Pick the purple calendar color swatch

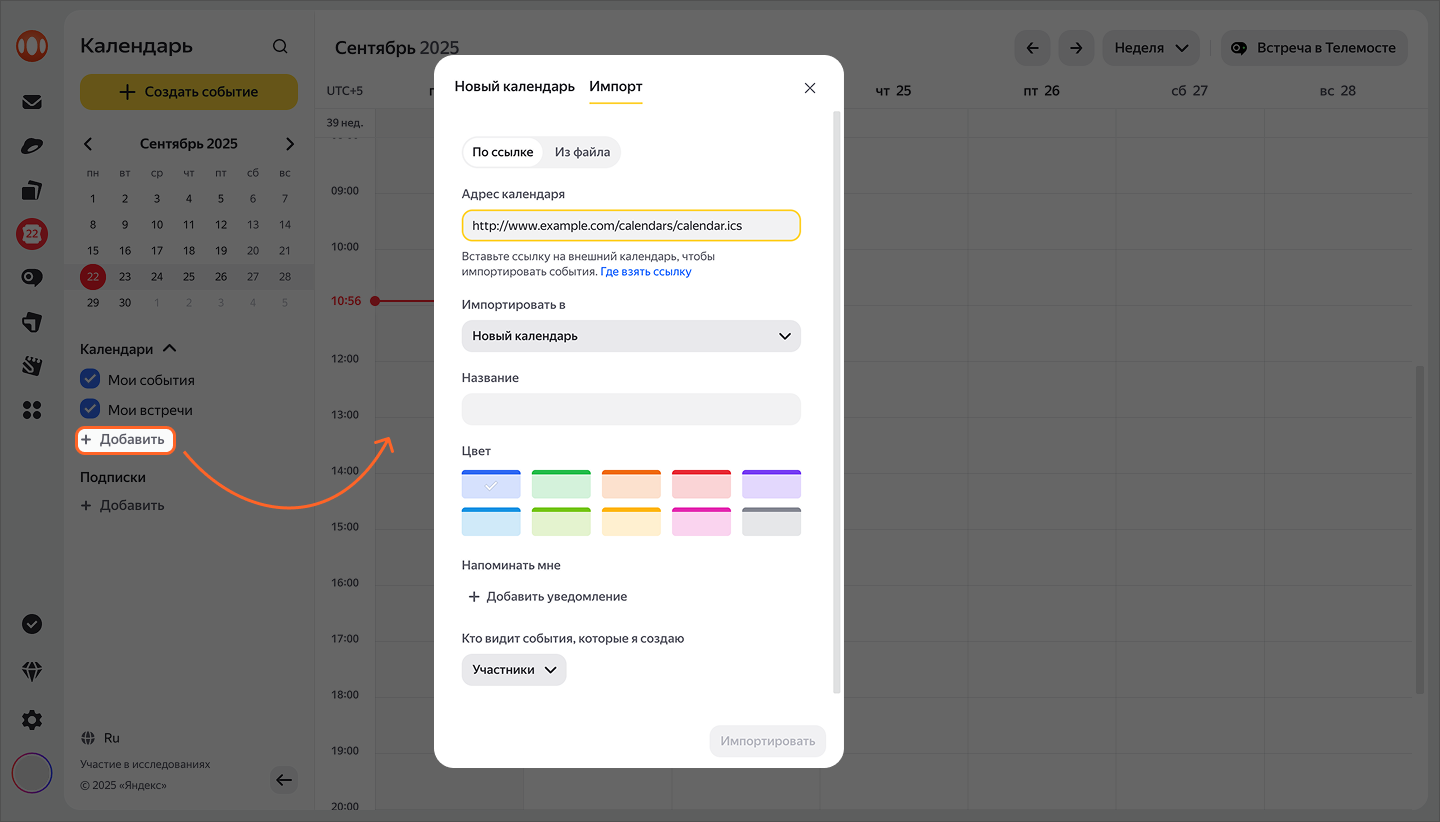coord(771,484)
